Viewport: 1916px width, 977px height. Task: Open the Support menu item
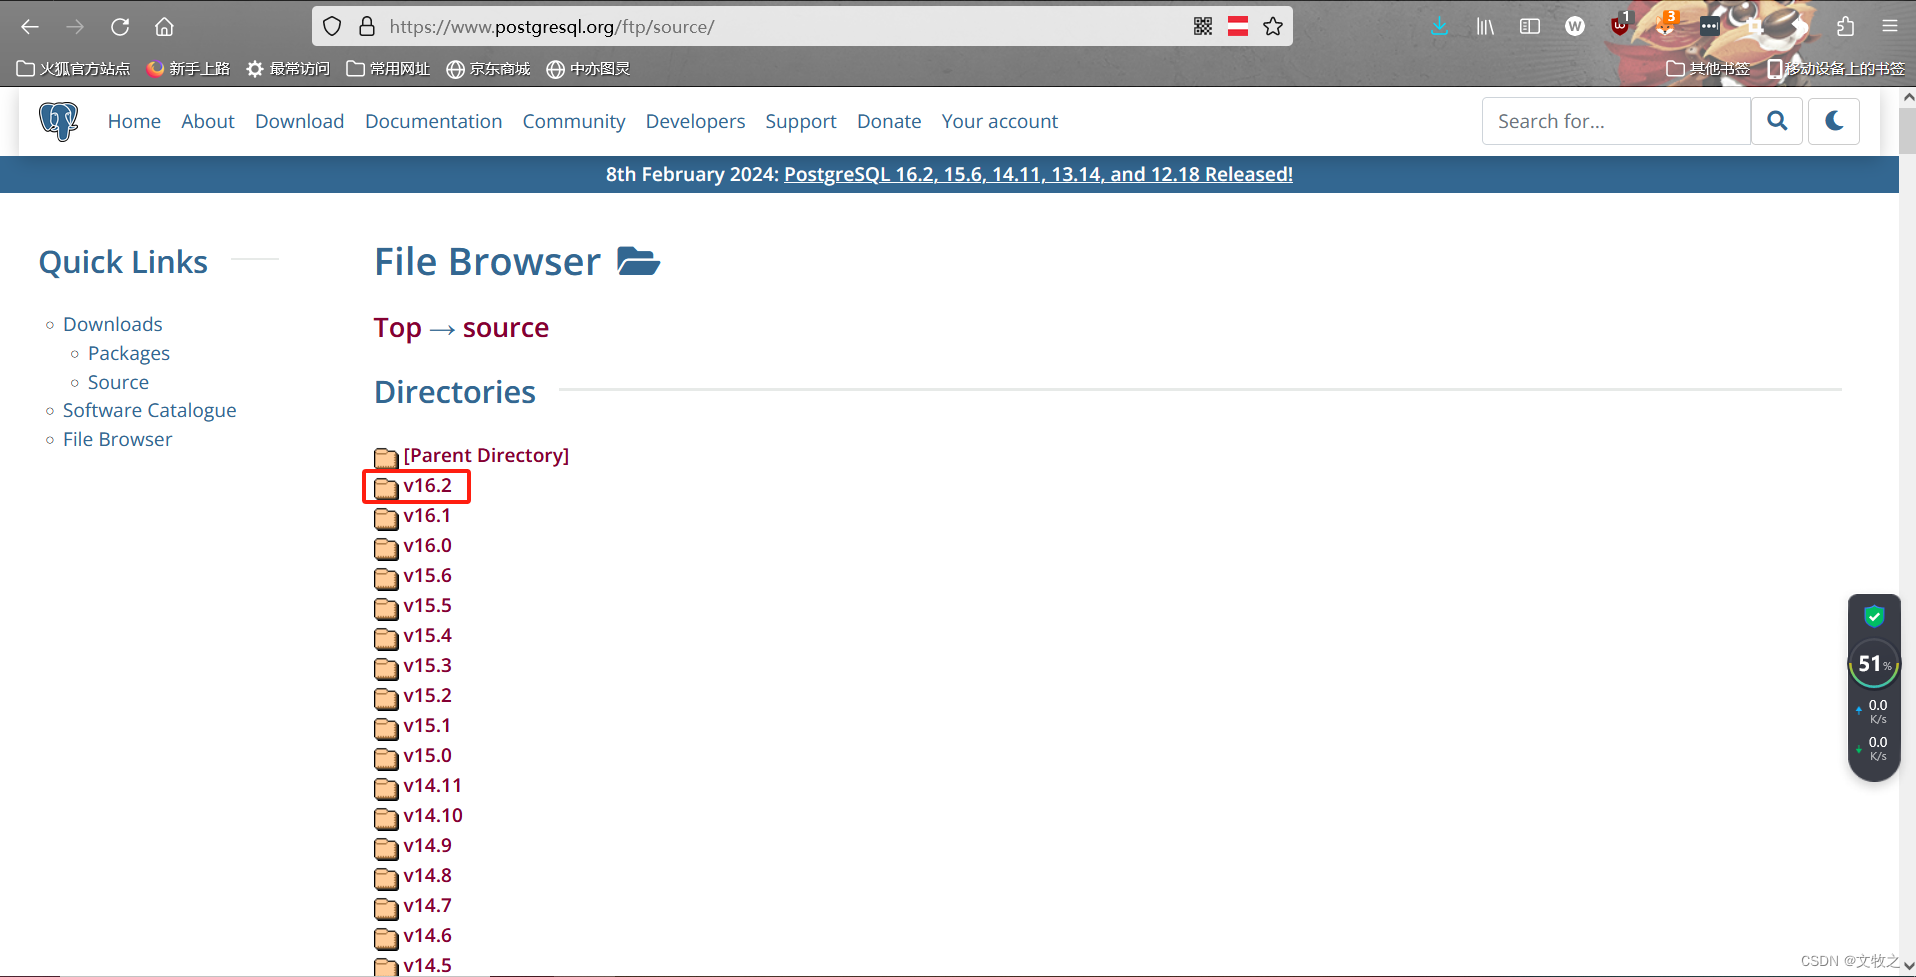tap(801, 121)
